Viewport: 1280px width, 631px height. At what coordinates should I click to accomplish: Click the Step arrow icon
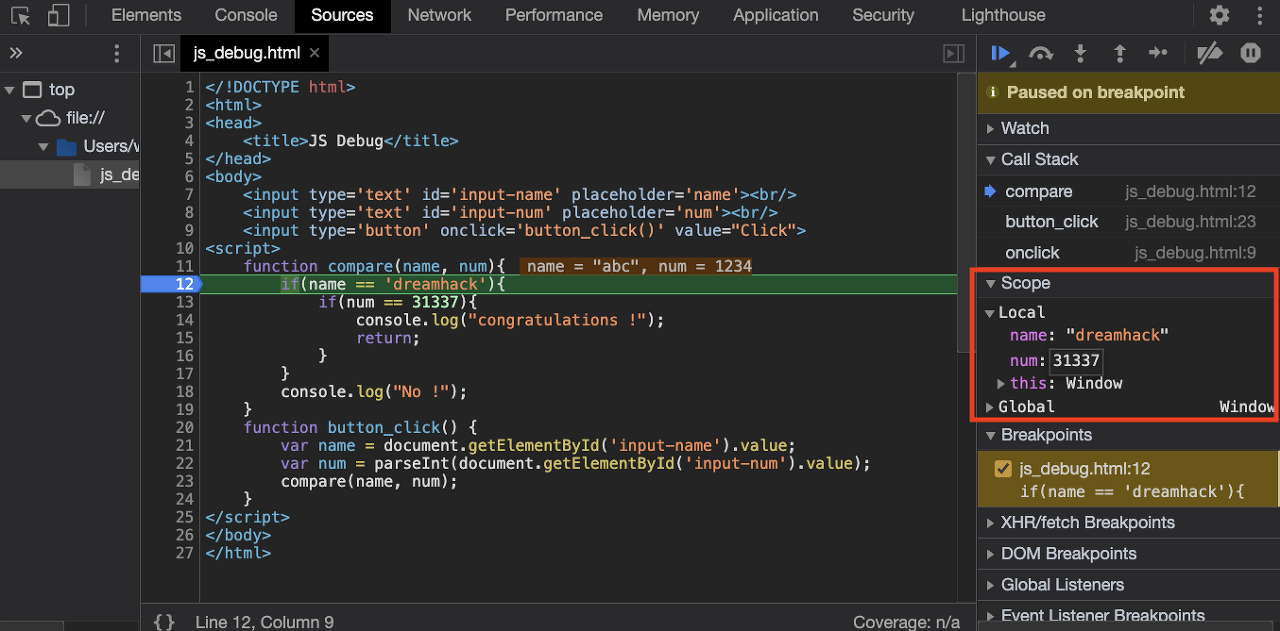coord(1158,53)
